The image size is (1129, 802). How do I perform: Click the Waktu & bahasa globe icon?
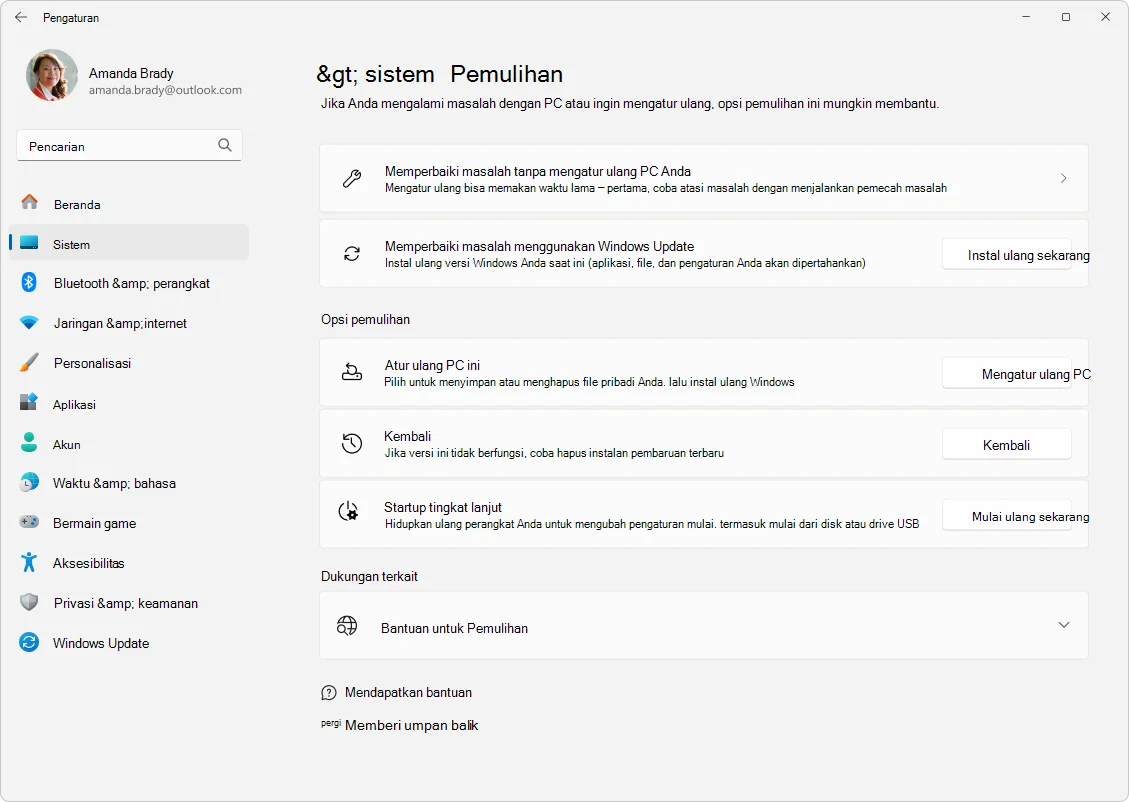pos(29,482)
